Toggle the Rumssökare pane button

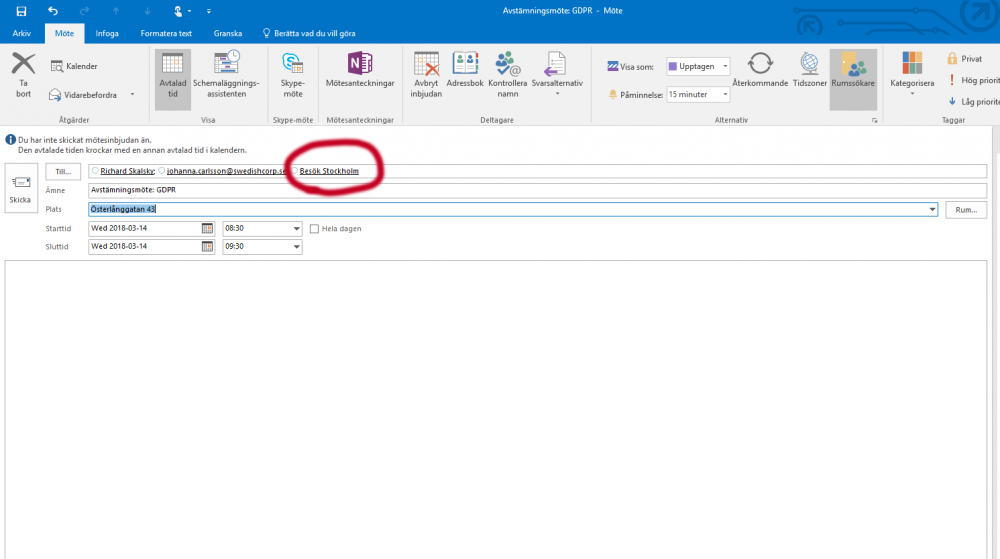click(853, 65)
